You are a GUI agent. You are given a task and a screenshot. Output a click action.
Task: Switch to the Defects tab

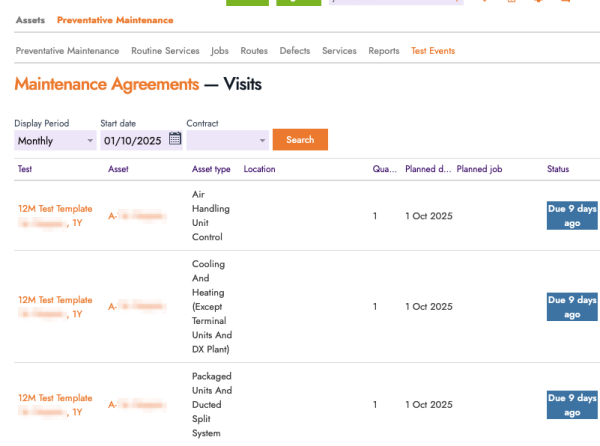295,51
